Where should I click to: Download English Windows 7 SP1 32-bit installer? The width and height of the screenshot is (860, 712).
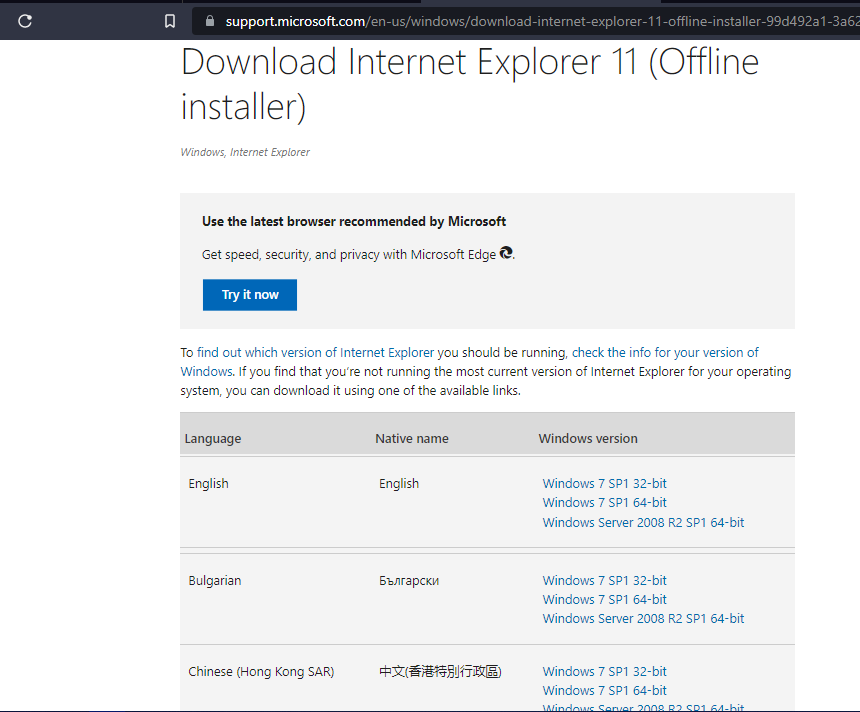pos(604,483)
